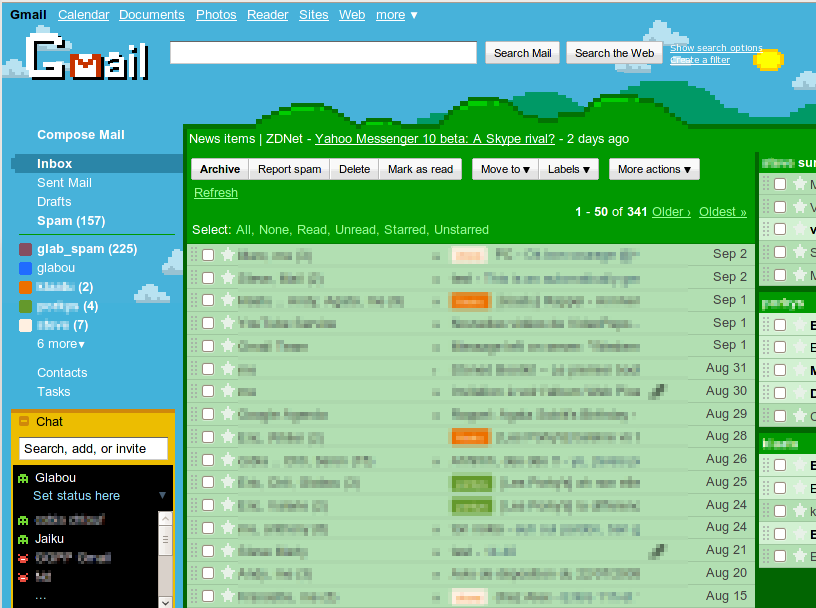
Task: Open the chat status dropdown arrow
Action: pyautogui.click(x=162, y=496)
